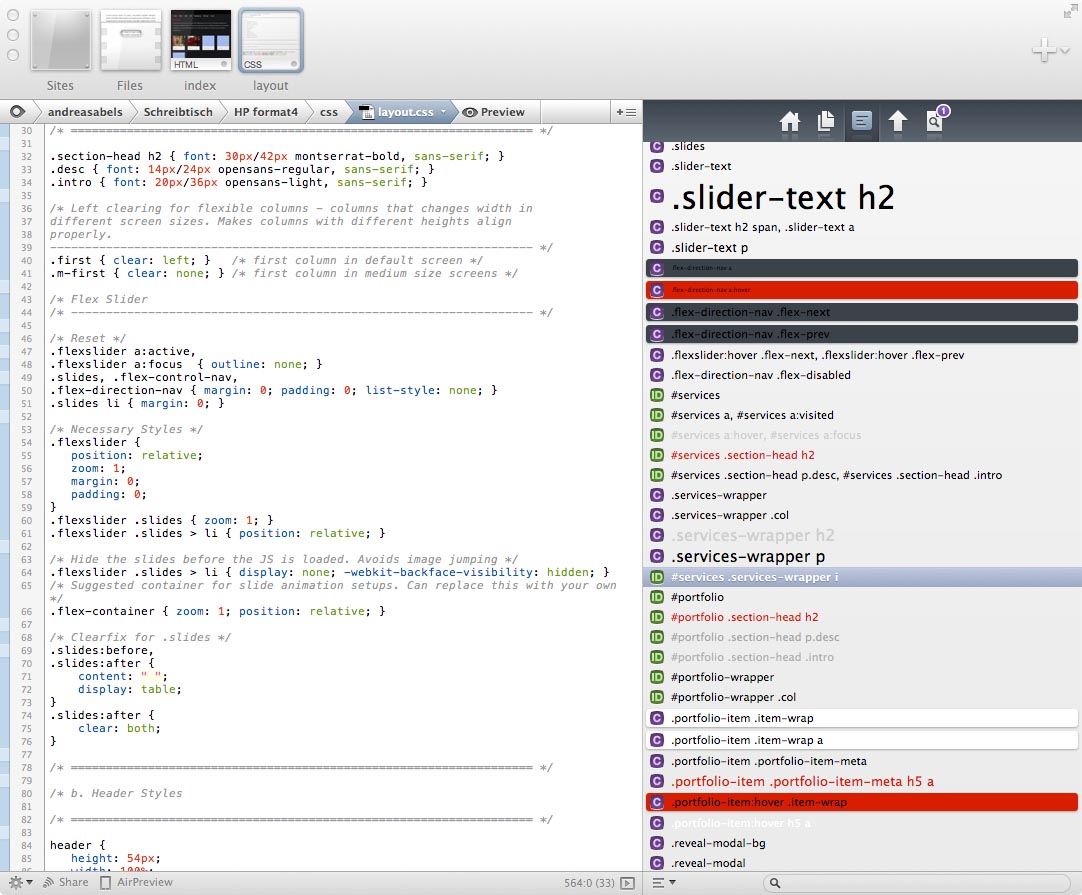This screenshot has width=1082, height=895.
Task: Click the navigator search field
Action: tap(915, 883)
